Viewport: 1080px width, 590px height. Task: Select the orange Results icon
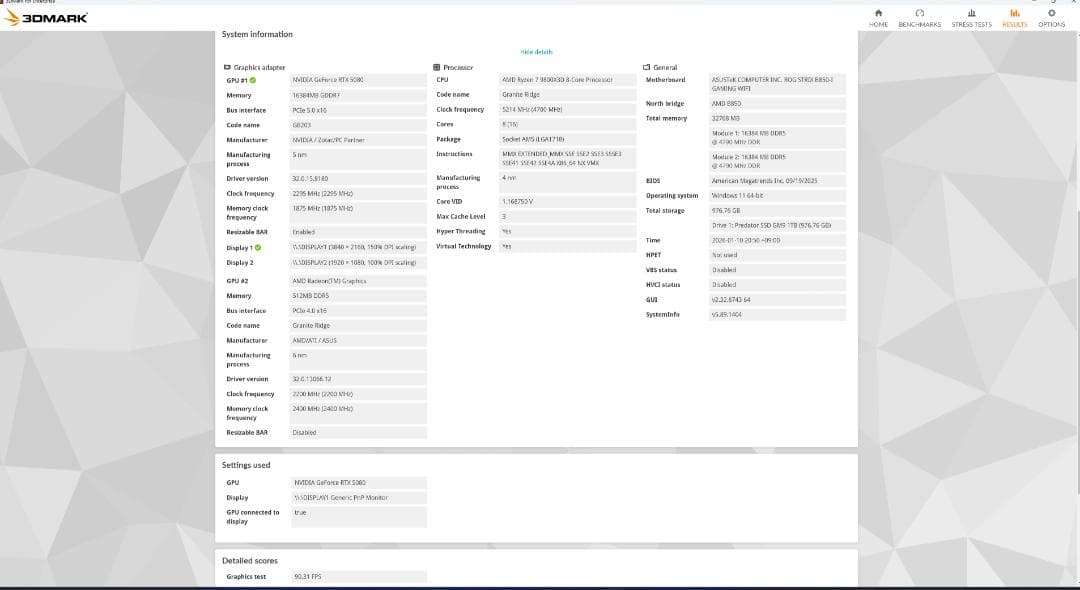[1014, 13]
